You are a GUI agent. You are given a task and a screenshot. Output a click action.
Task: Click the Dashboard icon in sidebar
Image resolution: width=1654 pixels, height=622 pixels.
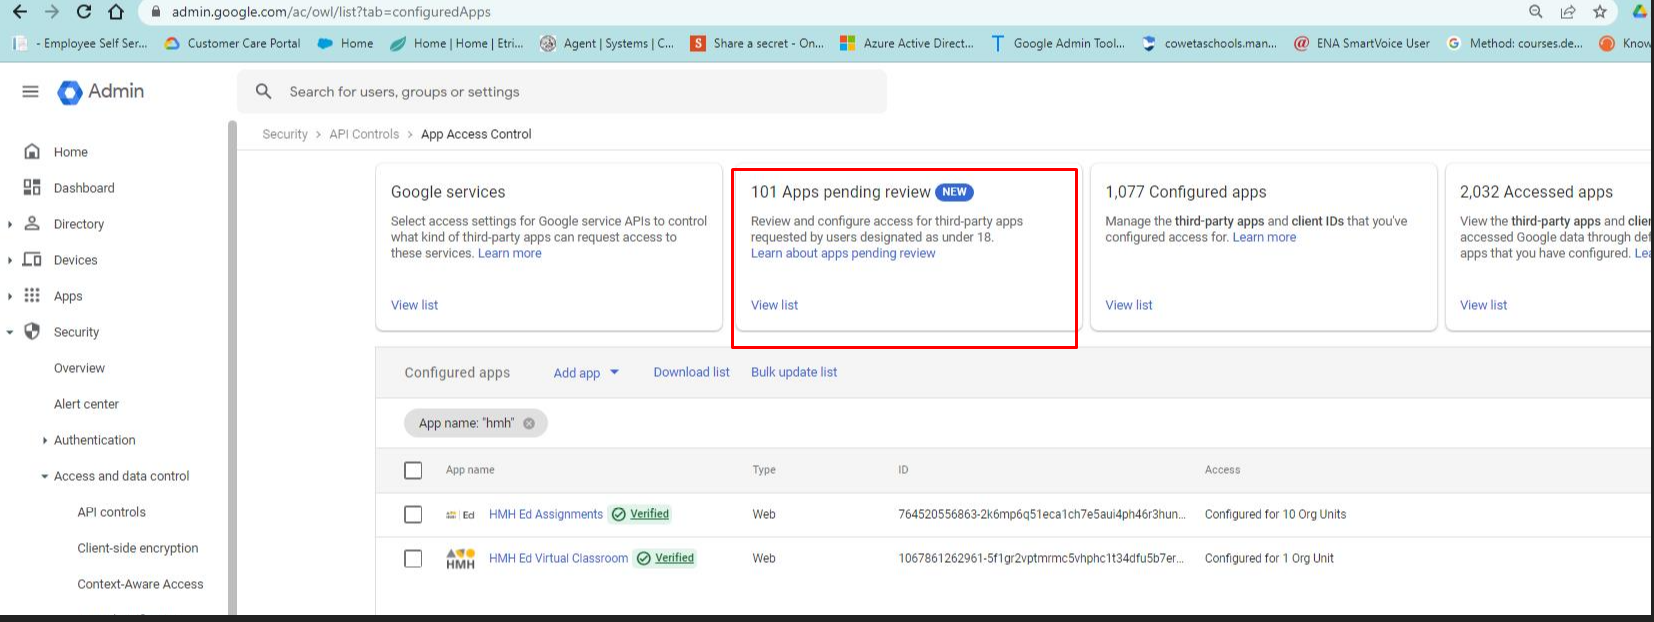[x=32, y=188]
